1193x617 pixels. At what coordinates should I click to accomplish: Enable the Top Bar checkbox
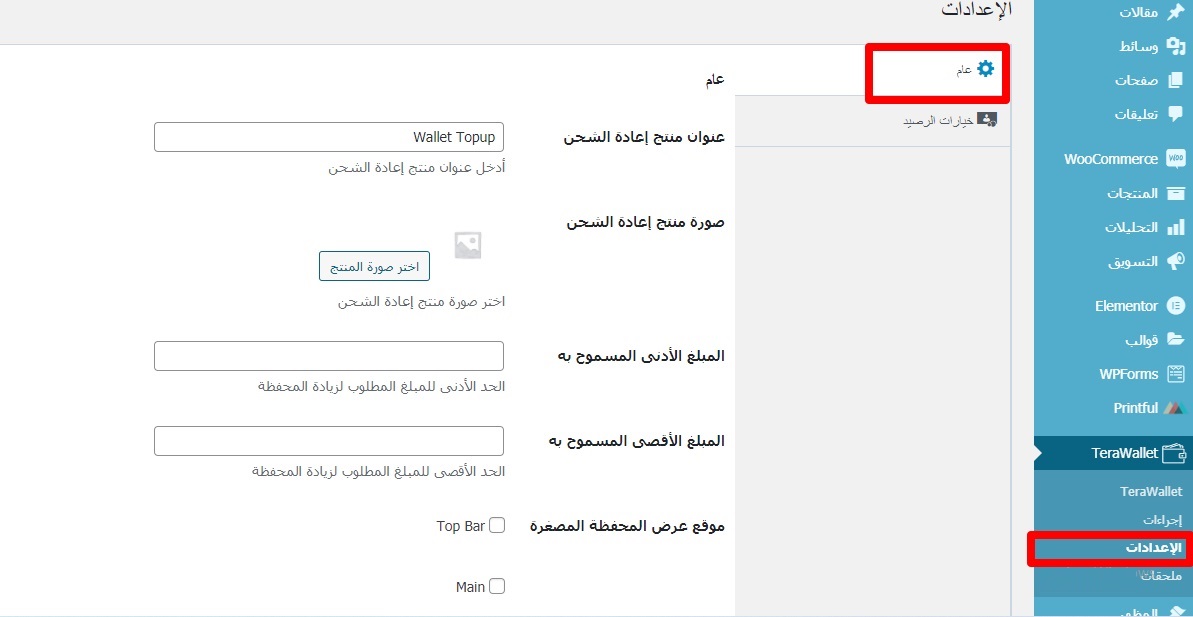(497, 526)
